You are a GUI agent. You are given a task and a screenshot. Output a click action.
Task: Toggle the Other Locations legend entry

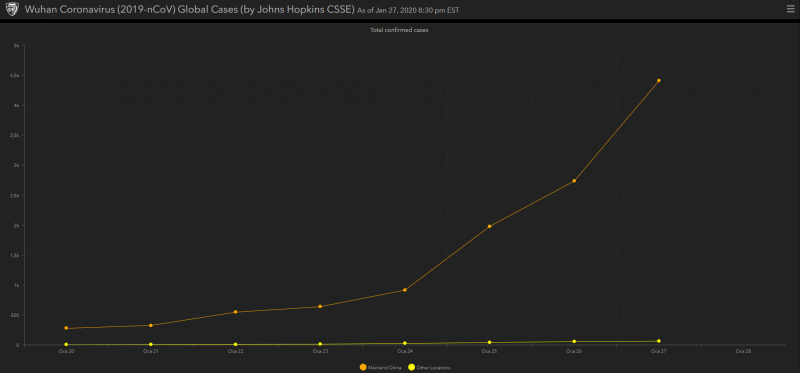[429, 367]
